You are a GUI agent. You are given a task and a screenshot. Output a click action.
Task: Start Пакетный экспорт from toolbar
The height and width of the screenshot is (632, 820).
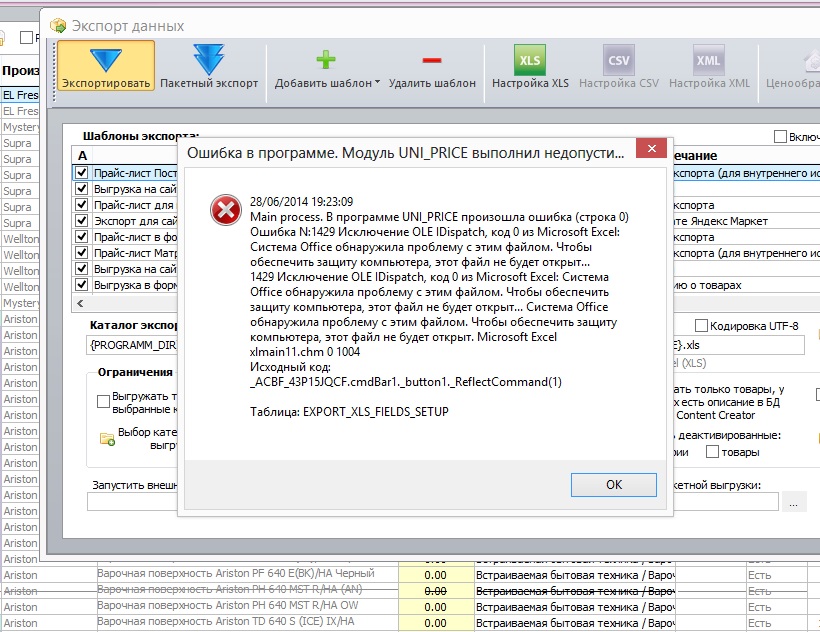[x=209, y=66]
